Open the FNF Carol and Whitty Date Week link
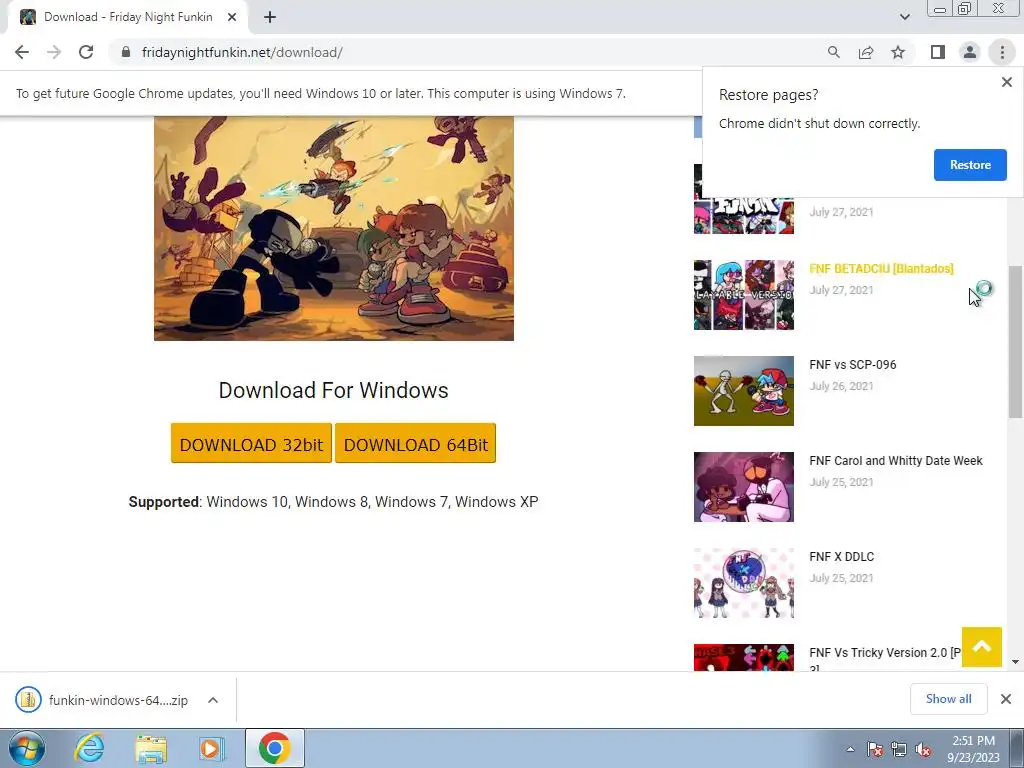1024x768 pixels. point(895,460)
